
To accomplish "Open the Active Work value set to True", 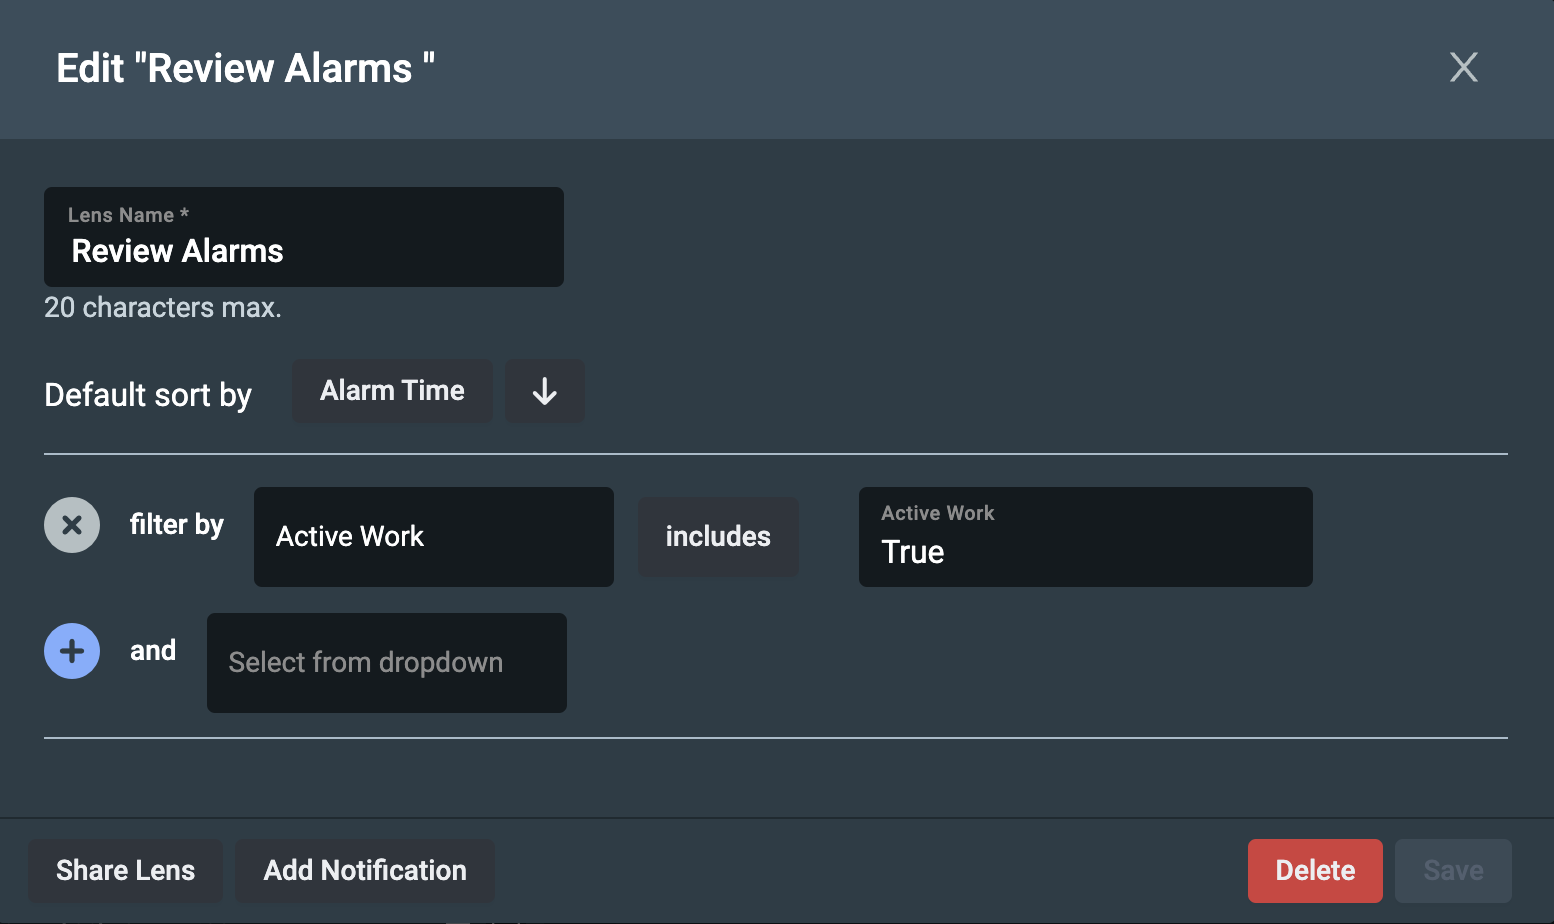I will click(x=1085, y=537).
